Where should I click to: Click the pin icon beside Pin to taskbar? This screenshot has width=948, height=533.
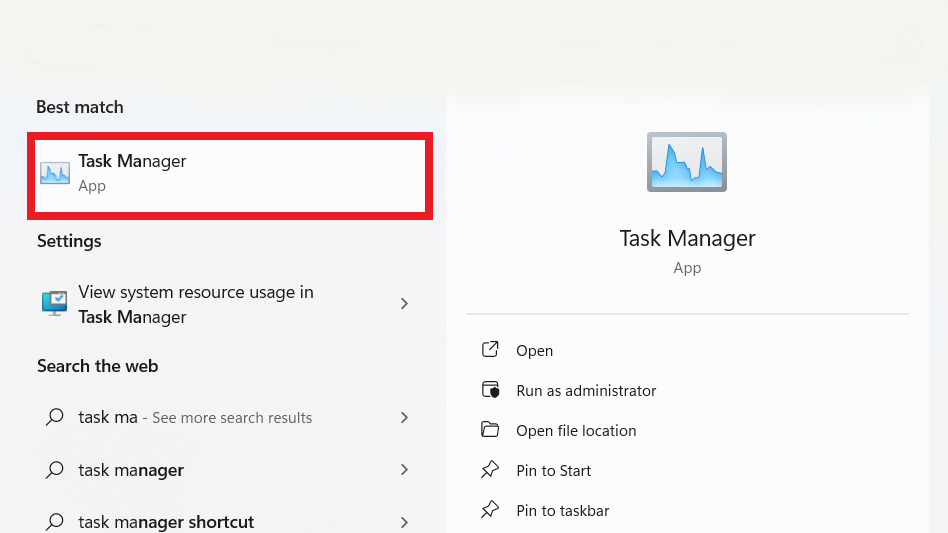[x=490, y=509]
